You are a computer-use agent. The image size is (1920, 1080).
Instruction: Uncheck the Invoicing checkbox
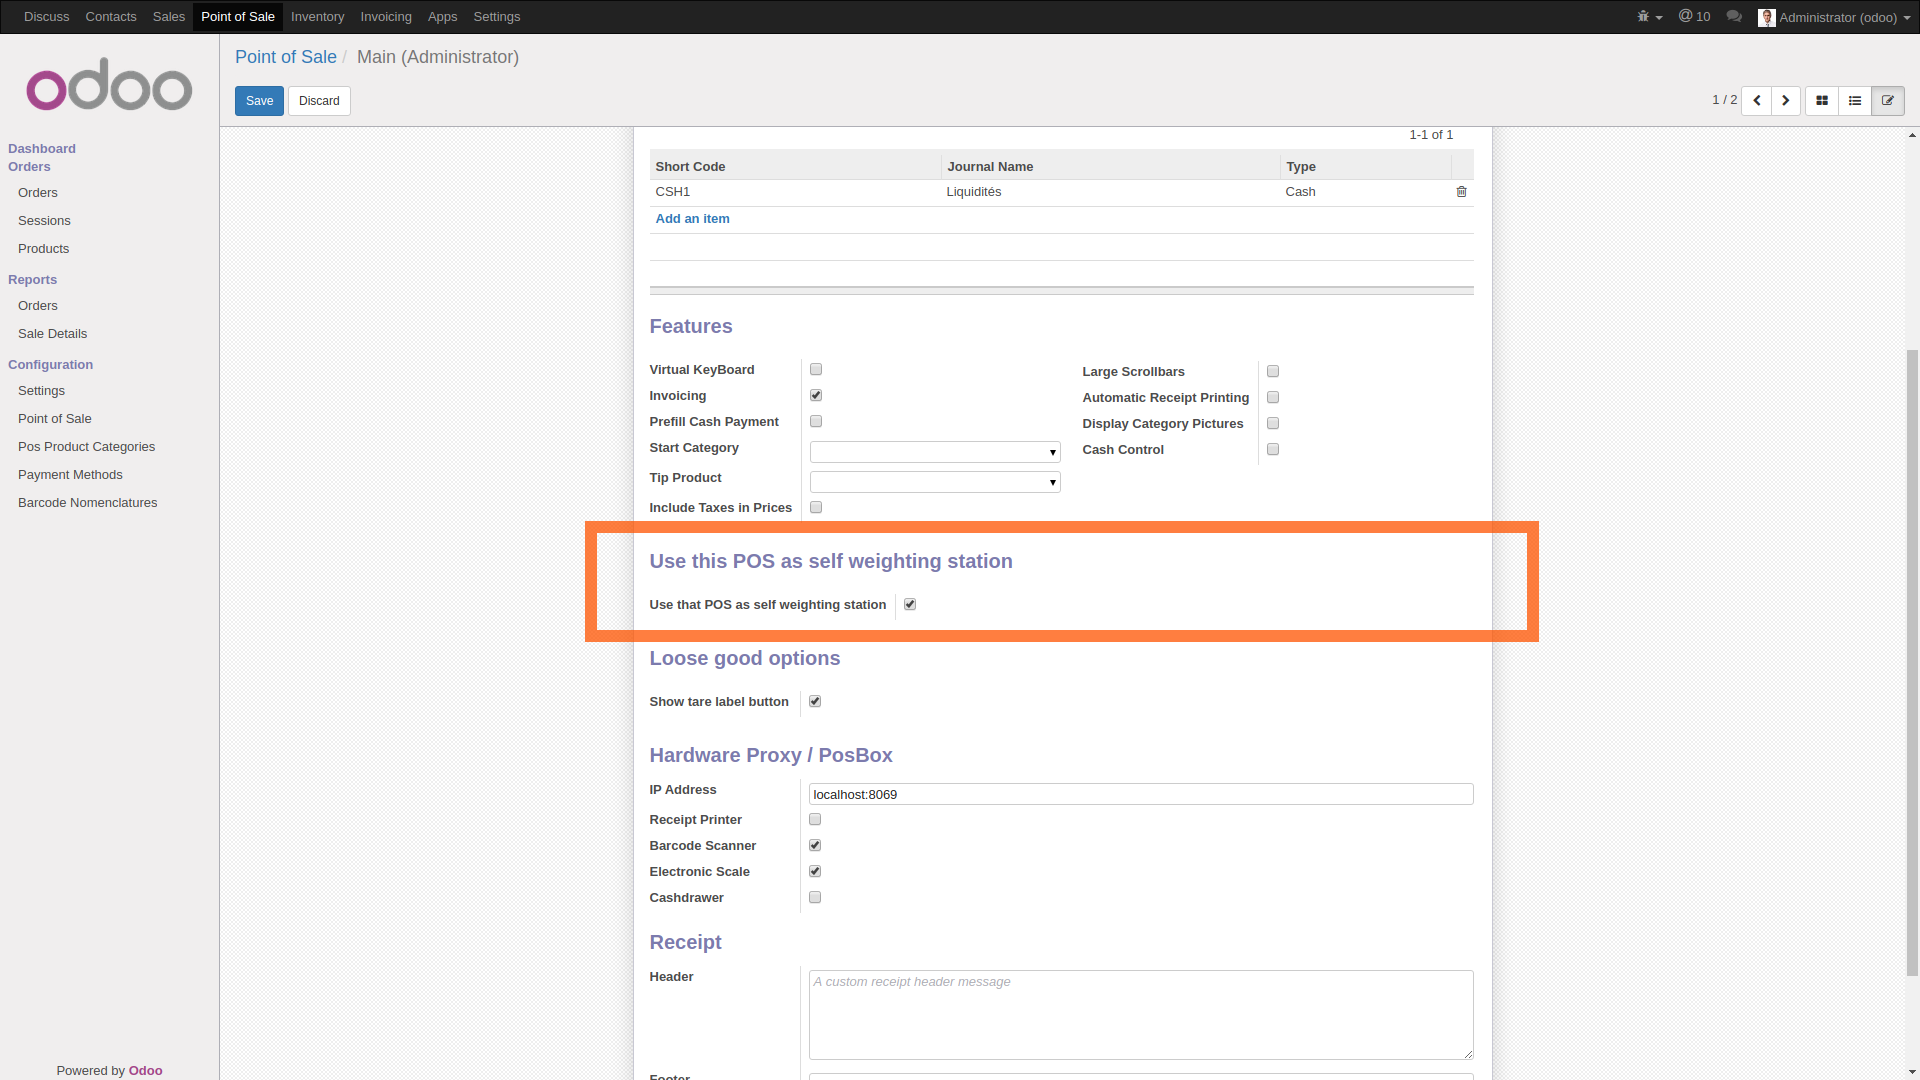(816, 396)
